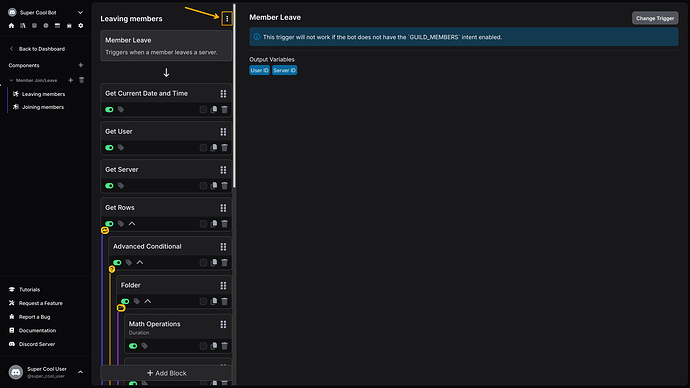Add a new component with the plus icon
690x388 pixels.
click(81, 65)
